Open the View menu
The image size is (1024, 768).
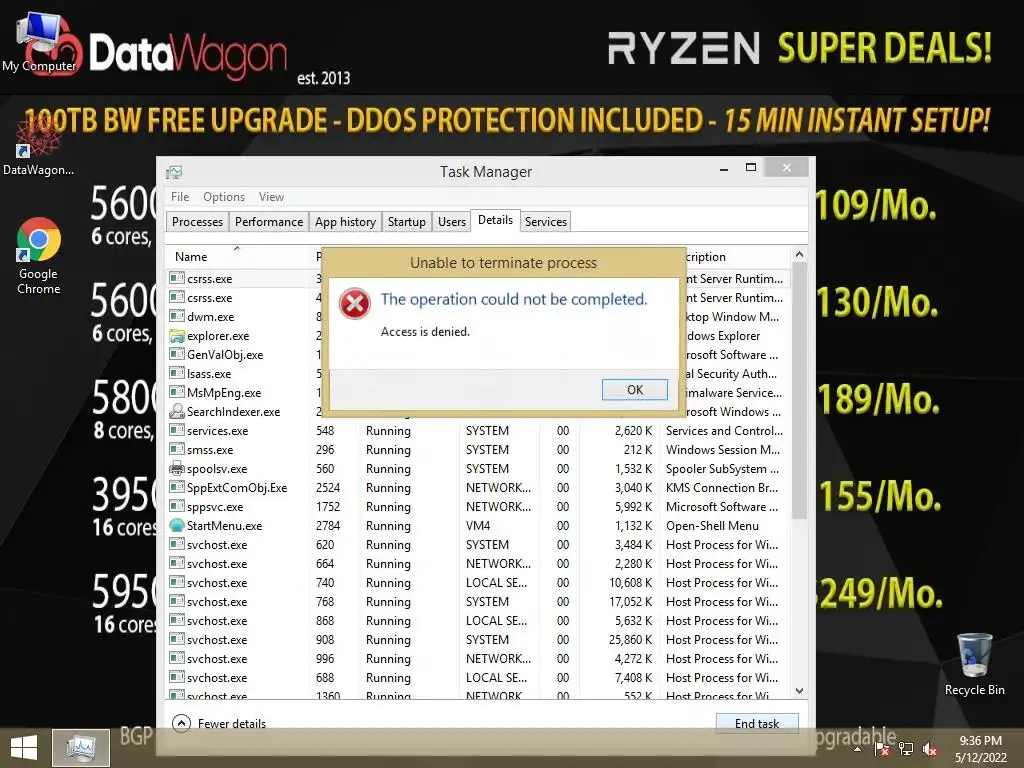[271, 197]
